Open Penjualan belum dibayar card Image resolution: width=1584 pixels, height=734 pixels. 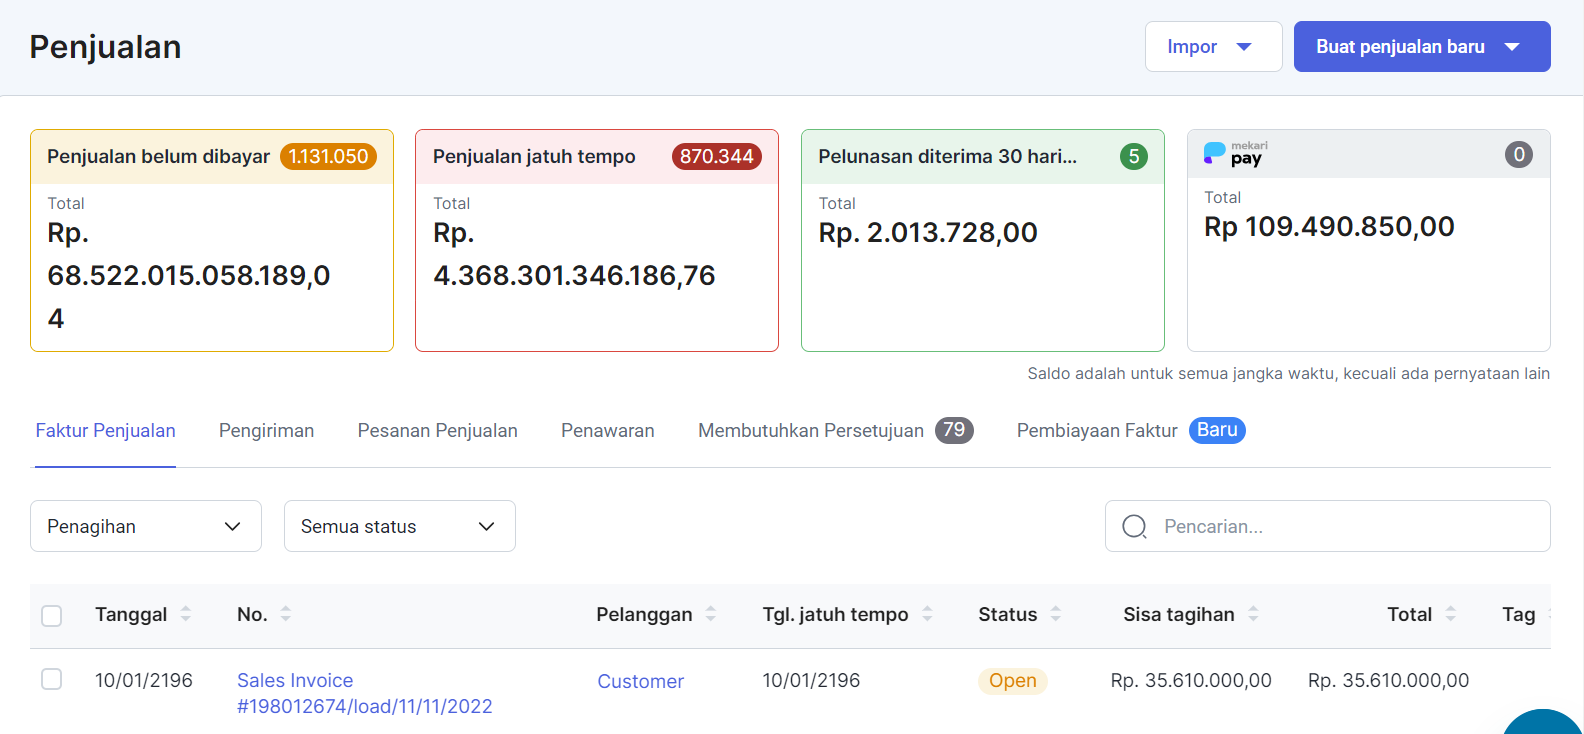point(212,240)
